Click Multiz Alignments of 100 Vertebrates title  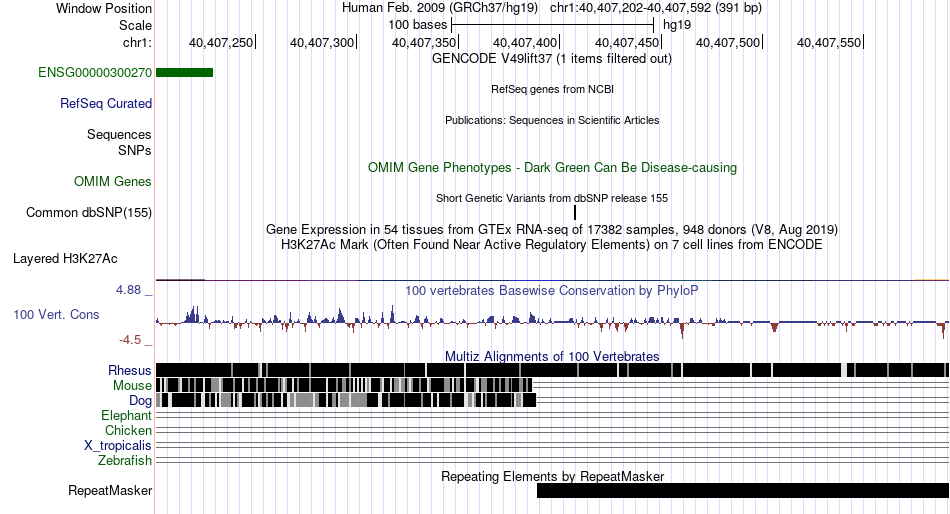[552, 356]
